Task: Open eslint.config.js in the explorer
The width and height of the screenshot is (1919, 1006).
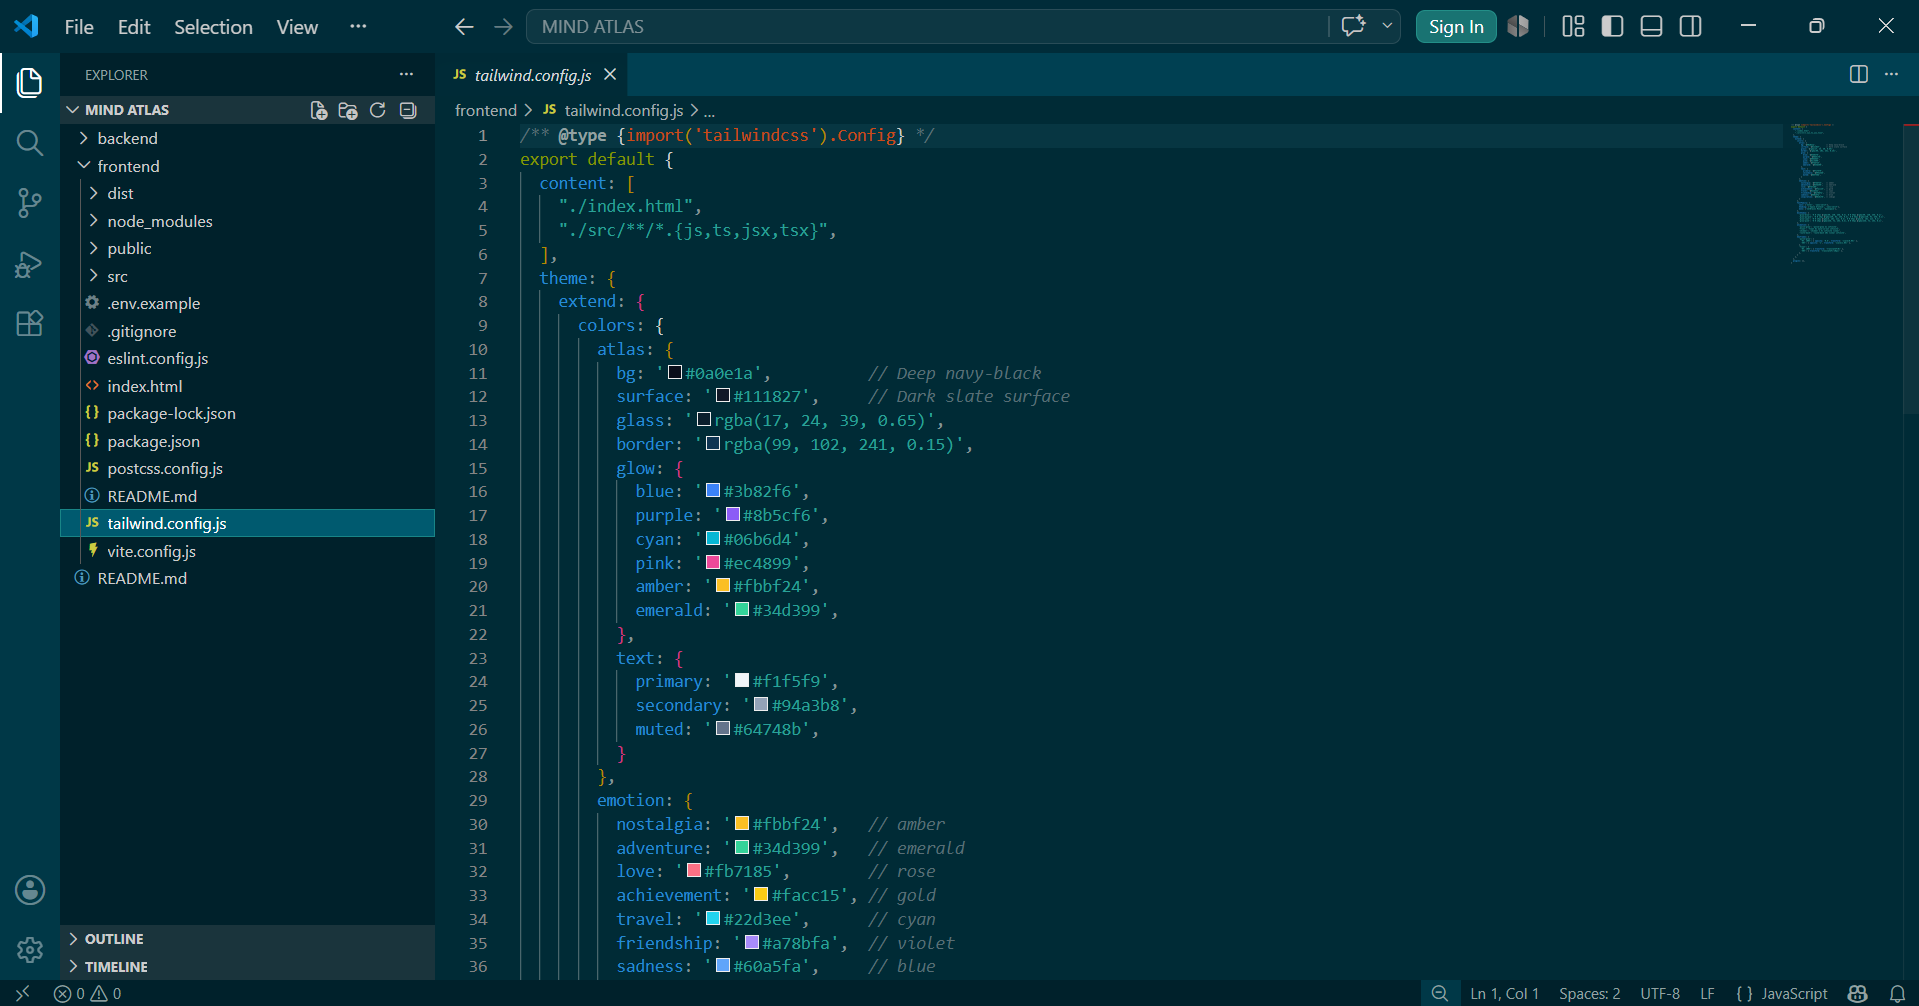Action: [x=247, y=358]
